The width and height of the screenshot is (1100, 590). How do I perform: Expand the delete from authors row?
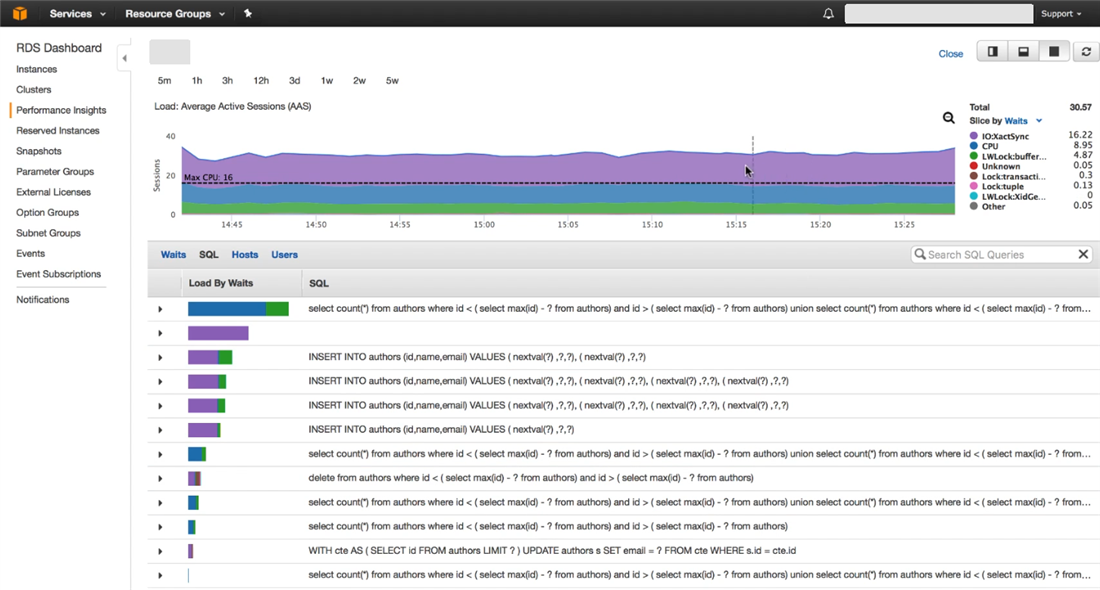[160, 478]
